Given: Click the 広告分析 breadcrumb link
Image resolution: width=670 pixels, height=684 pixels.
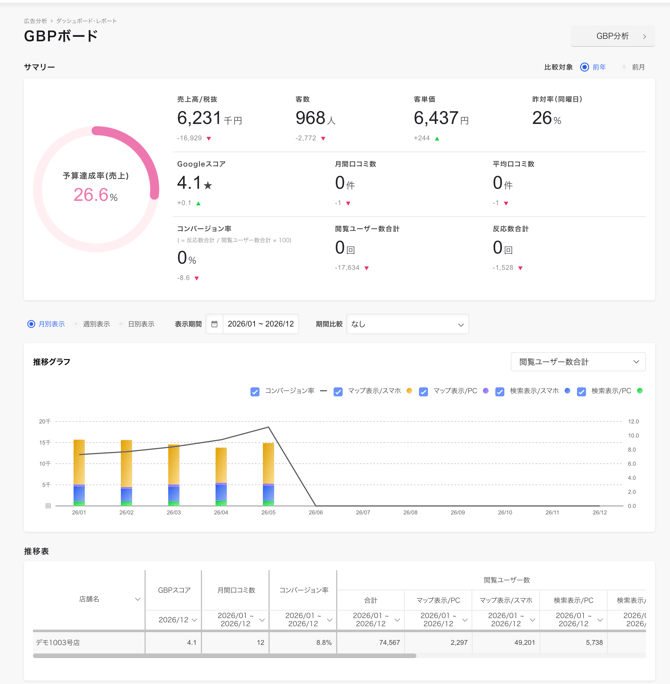Looking at the screenshot, I should point(35,21).
